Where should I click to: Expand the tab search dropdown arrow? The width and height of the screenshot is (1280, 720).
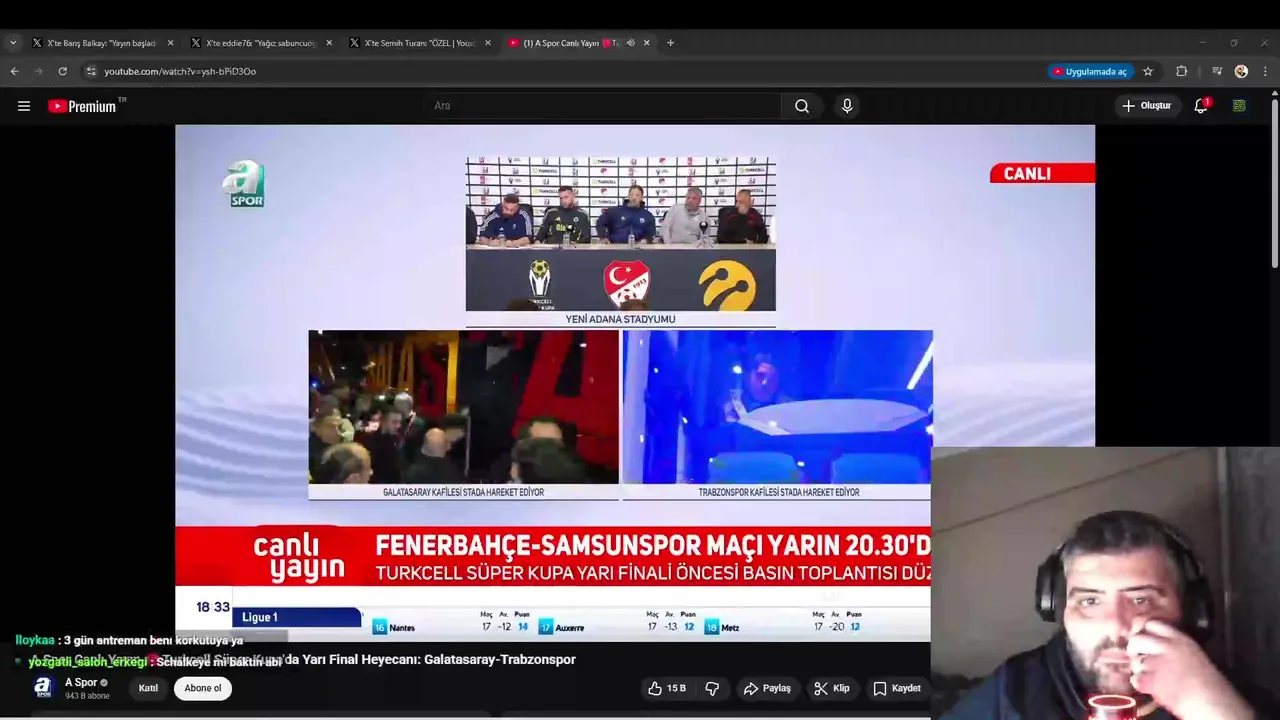point(12,43)
